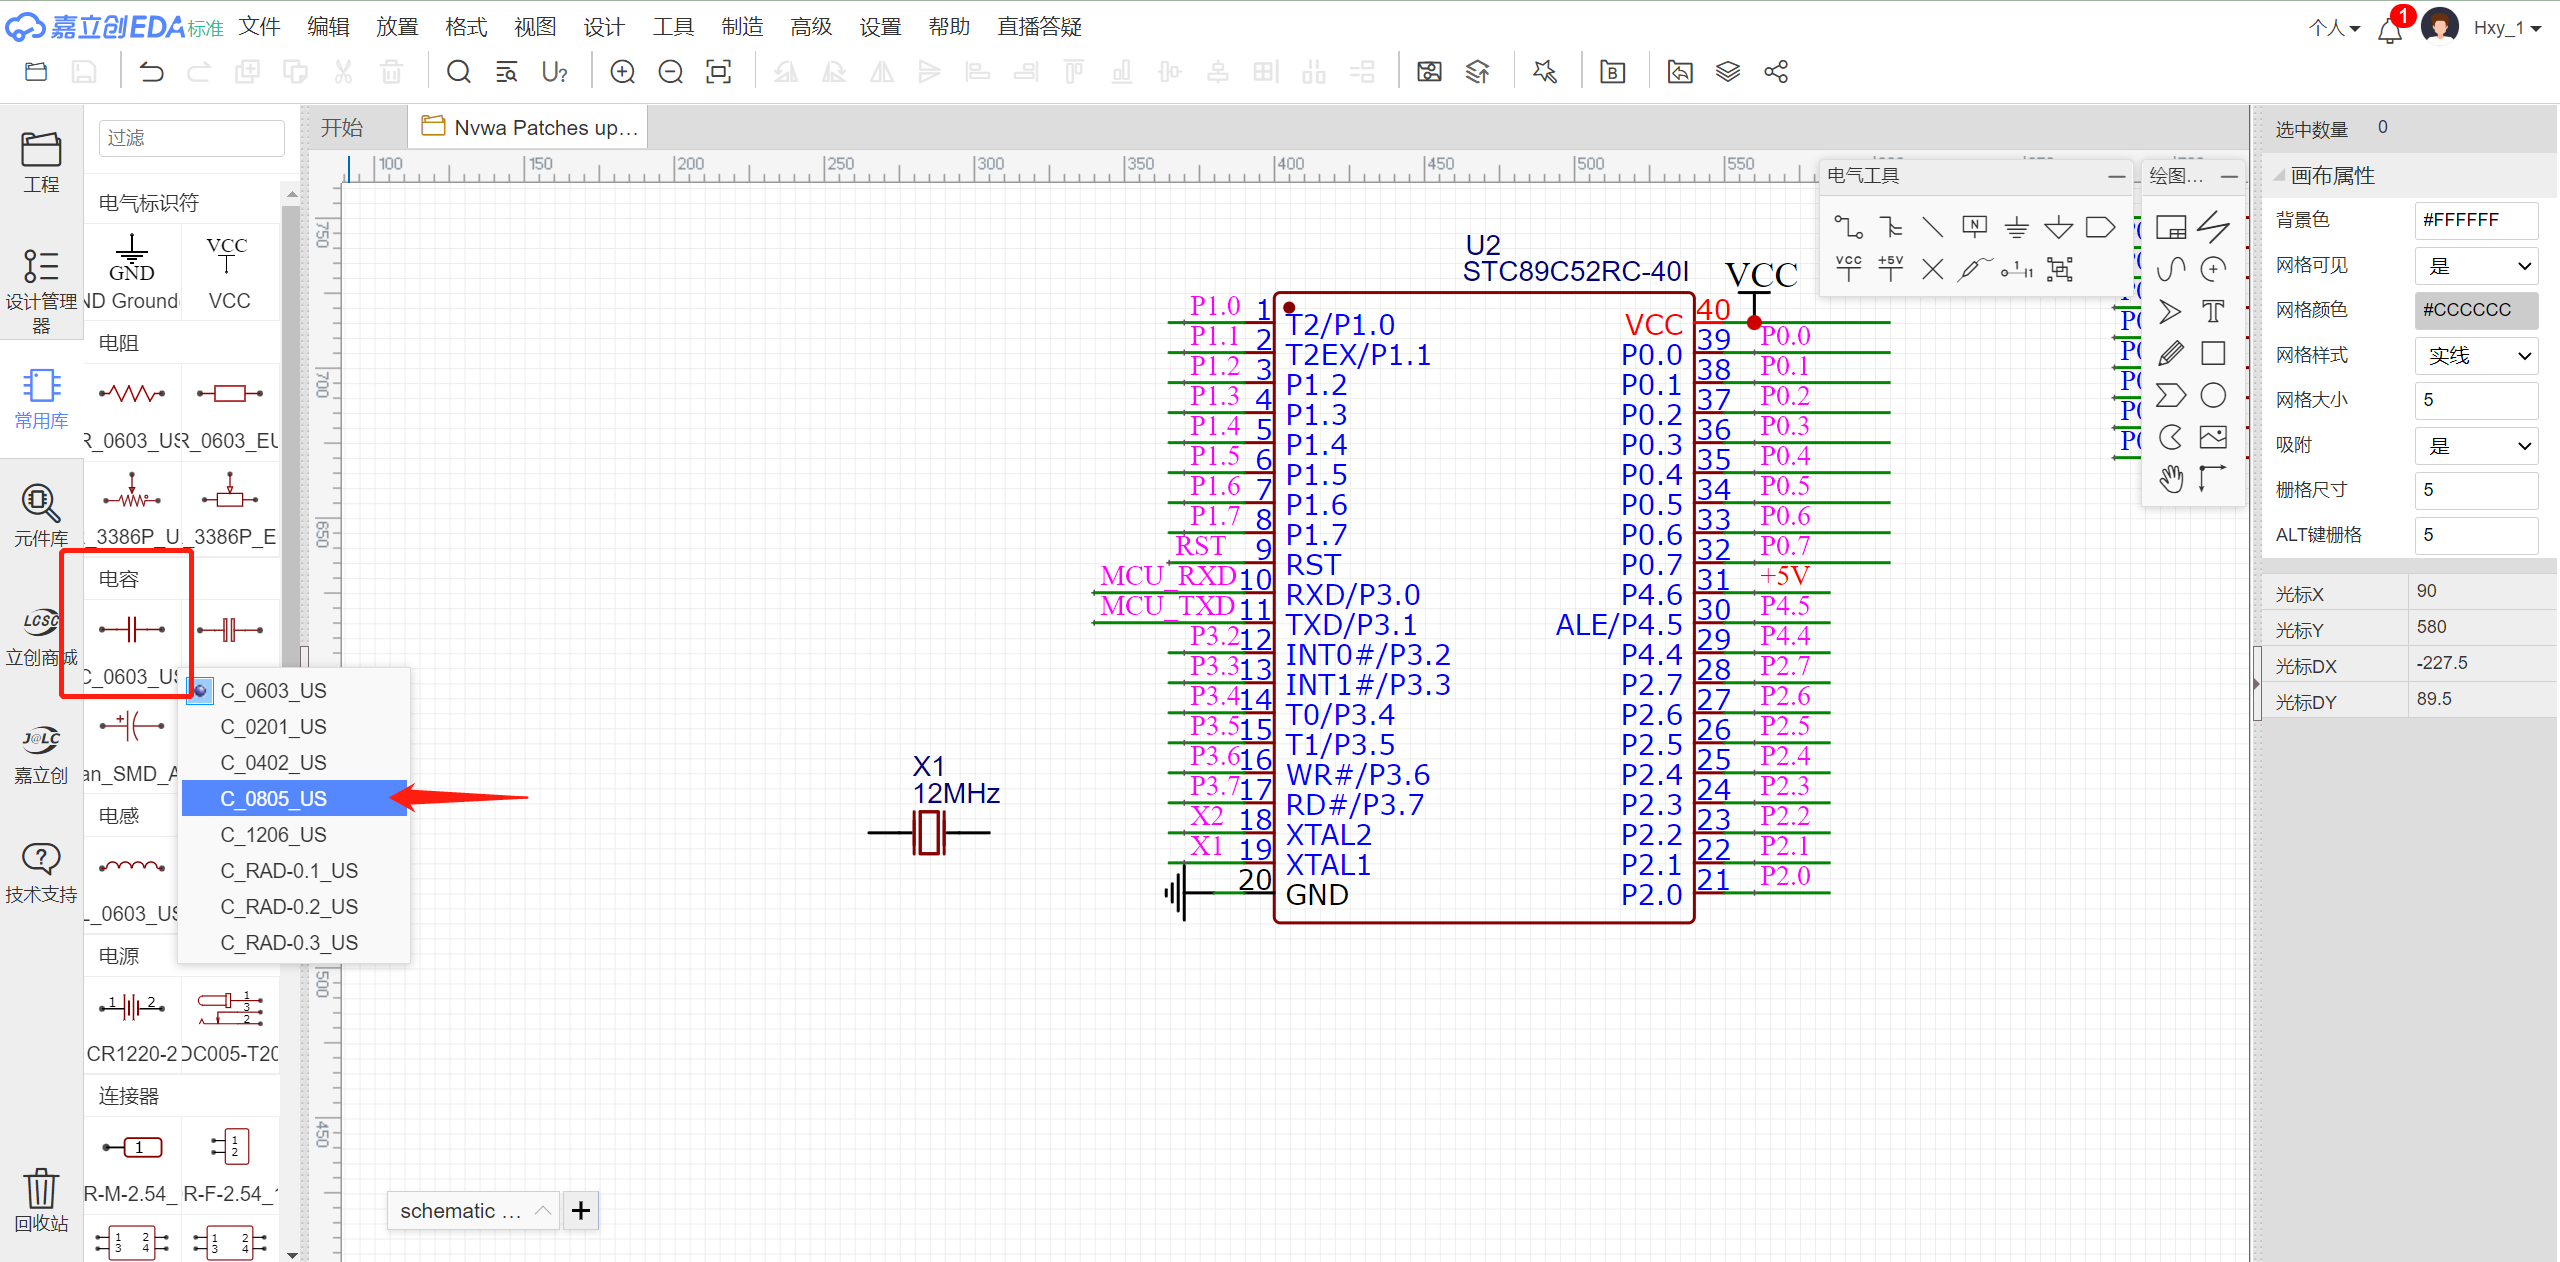This screenshot has width=2560, height=1262.
Task: Click the Undo icon in toolbar
Action: 151,72
